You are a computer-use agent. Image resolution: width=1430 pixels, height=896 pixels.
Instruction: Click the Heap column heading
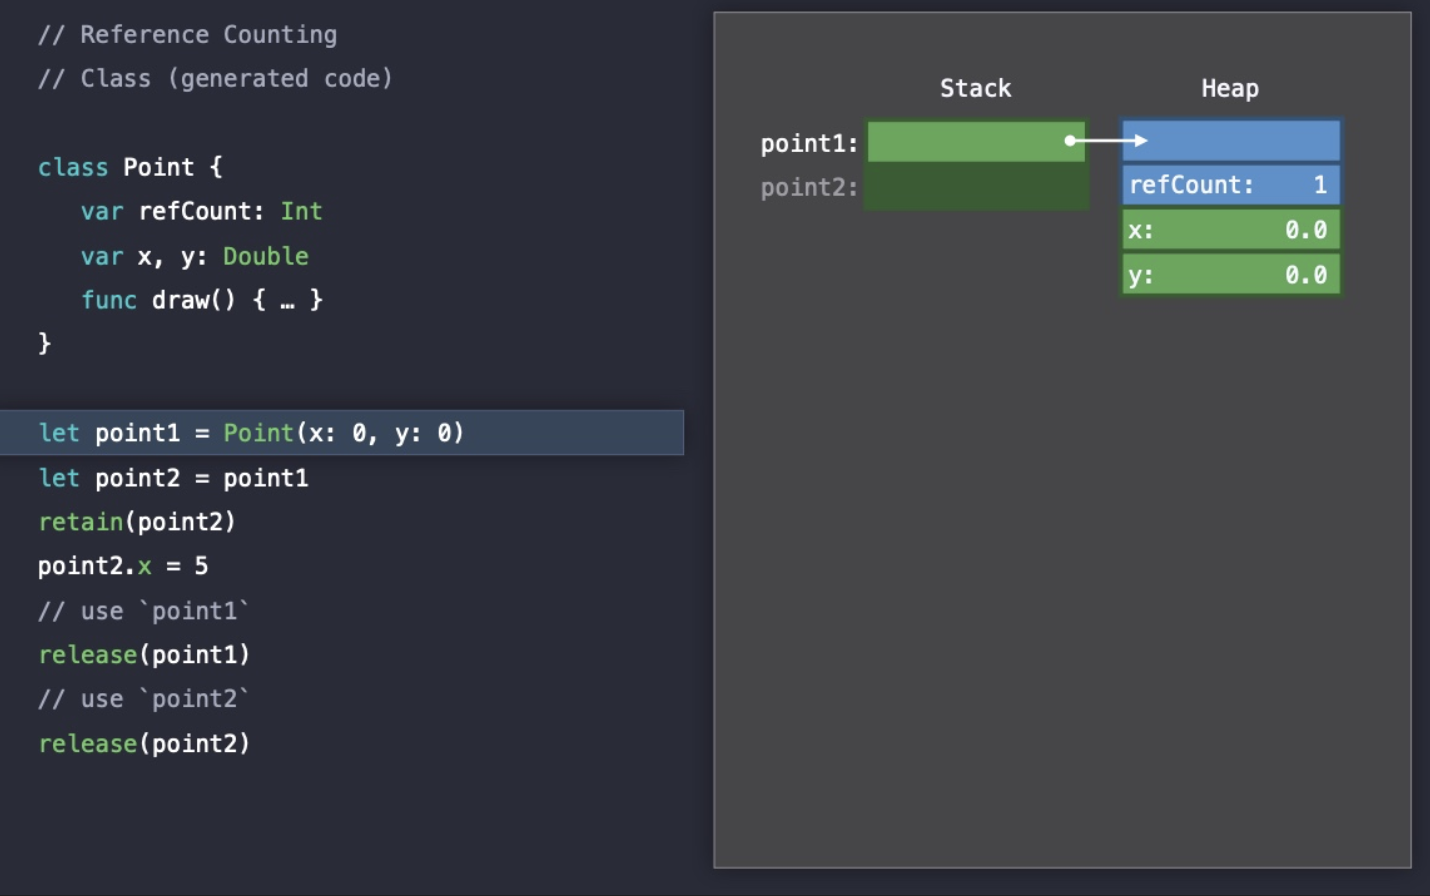point(1230,89)
